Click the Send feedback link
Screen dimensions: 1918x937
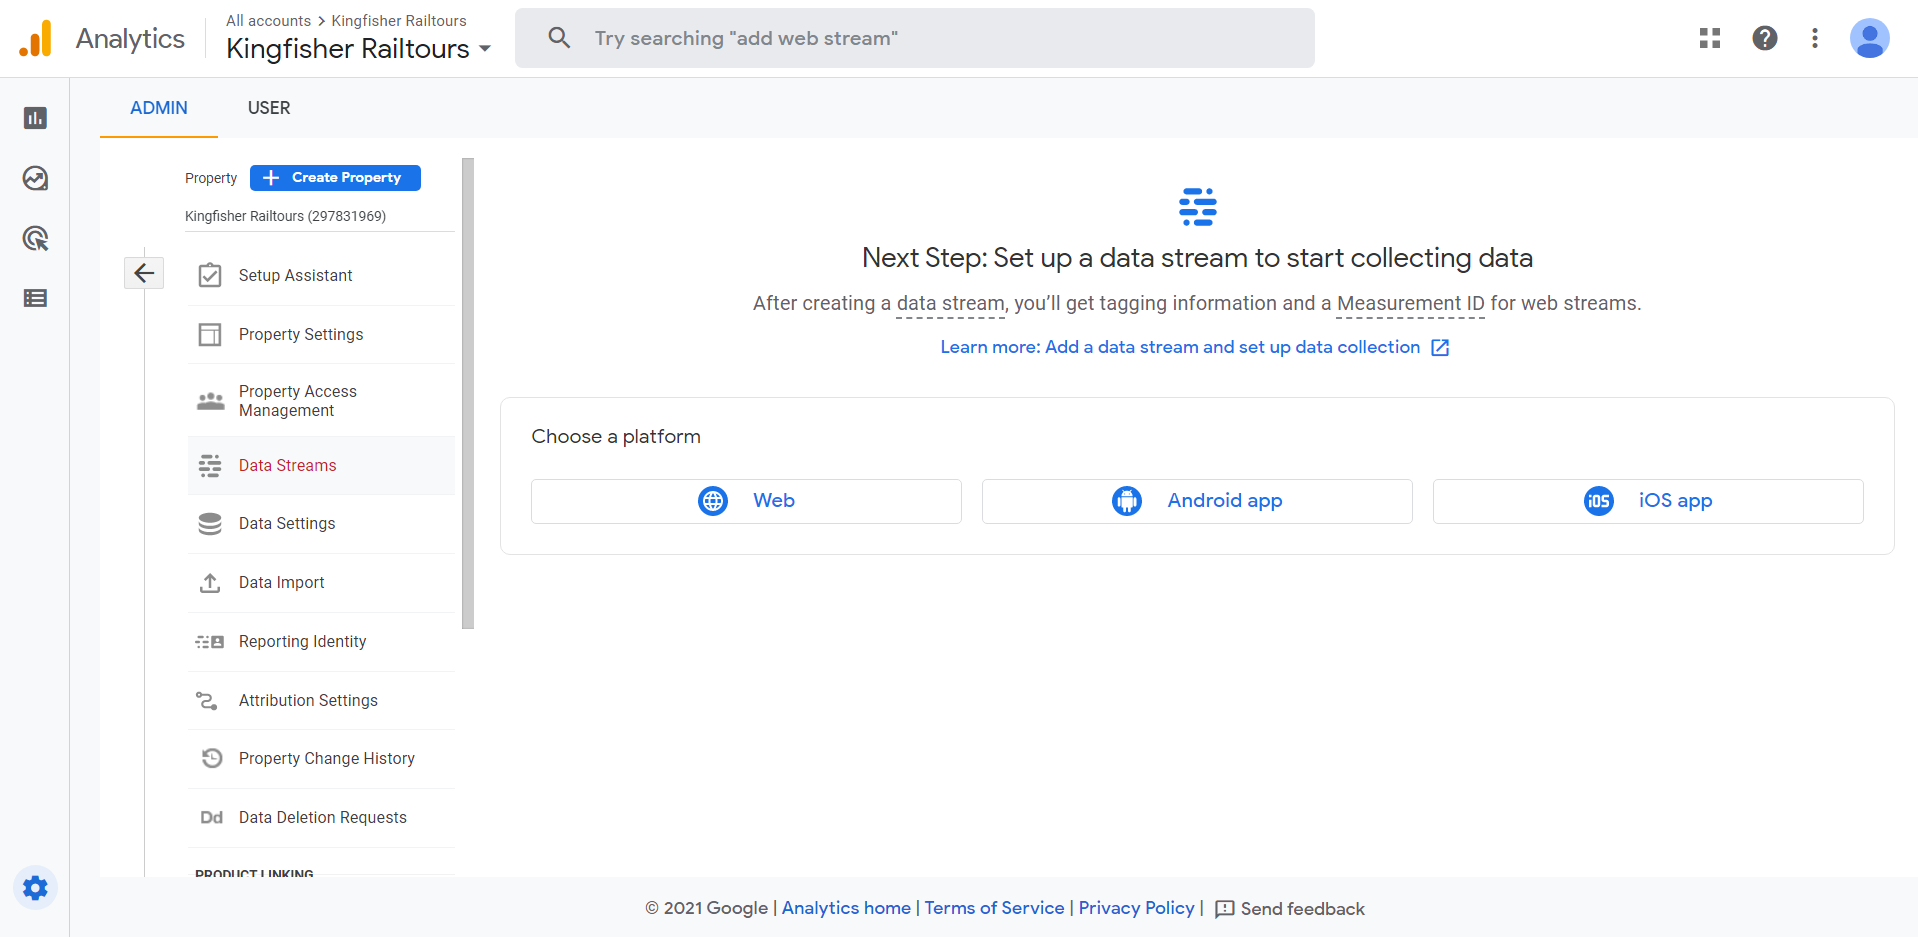tap(1302, 909)
